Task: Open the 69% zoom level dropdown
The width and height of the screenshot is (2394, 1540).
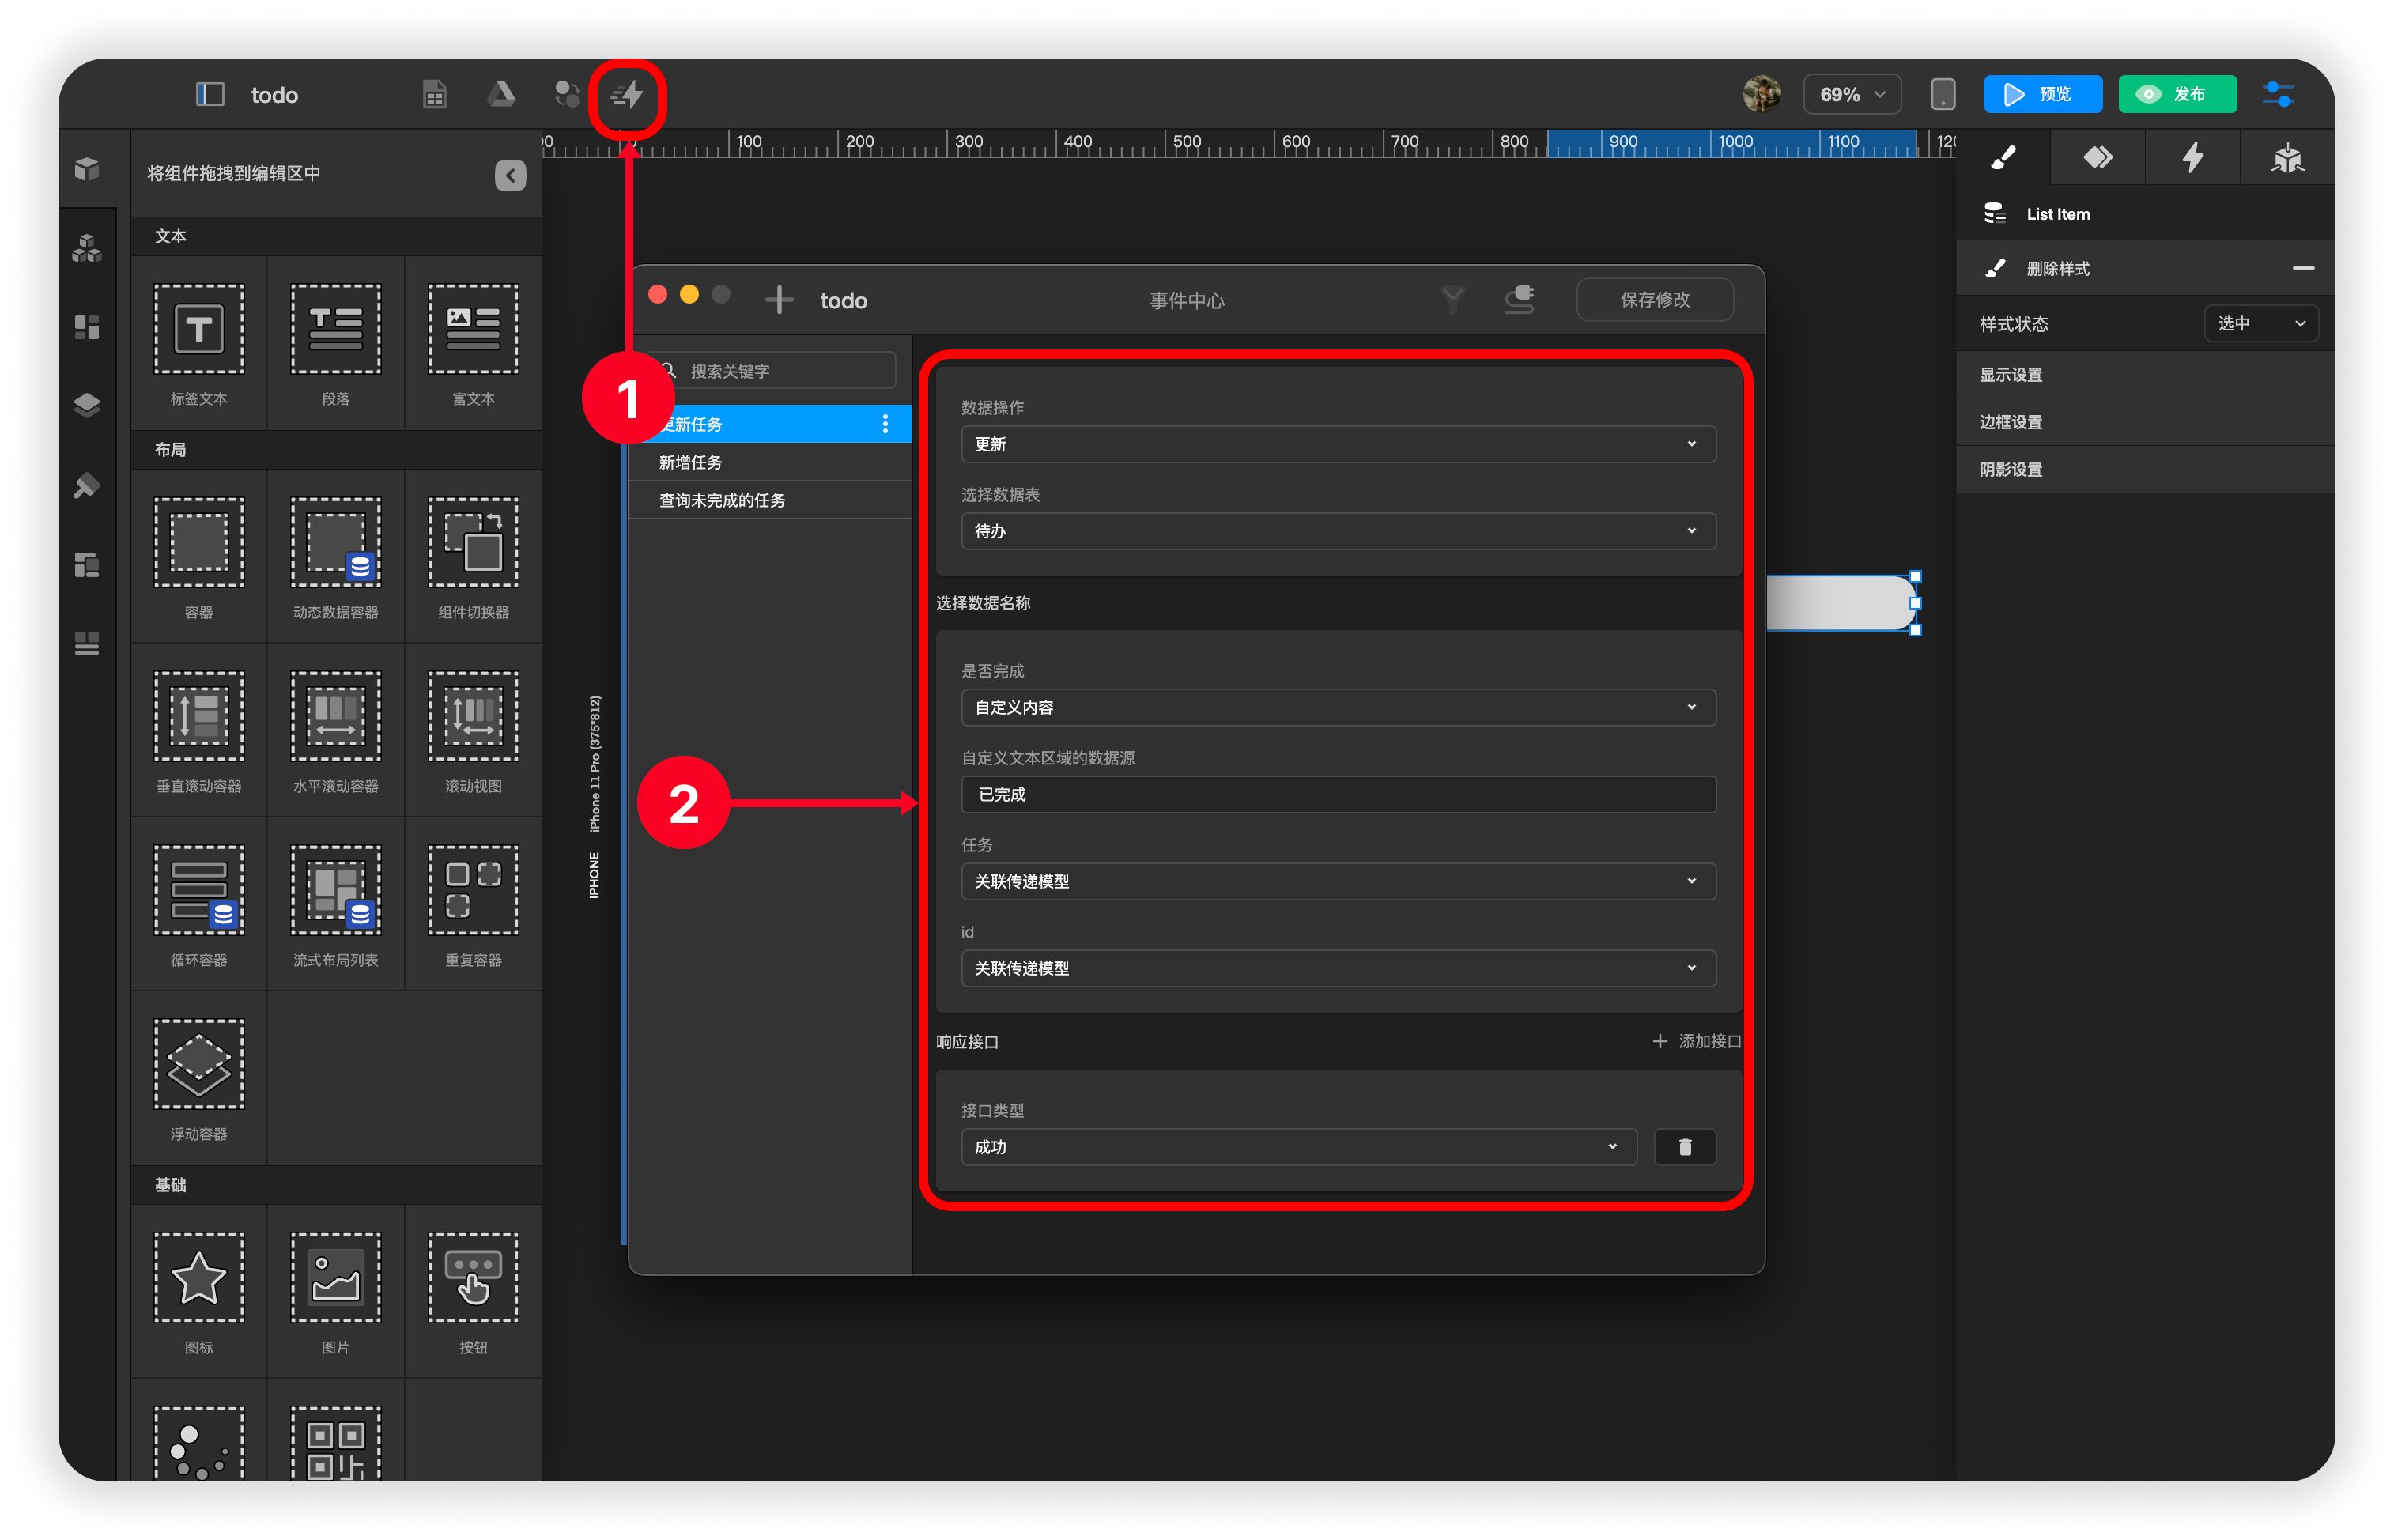Action: coord(1851,95)
